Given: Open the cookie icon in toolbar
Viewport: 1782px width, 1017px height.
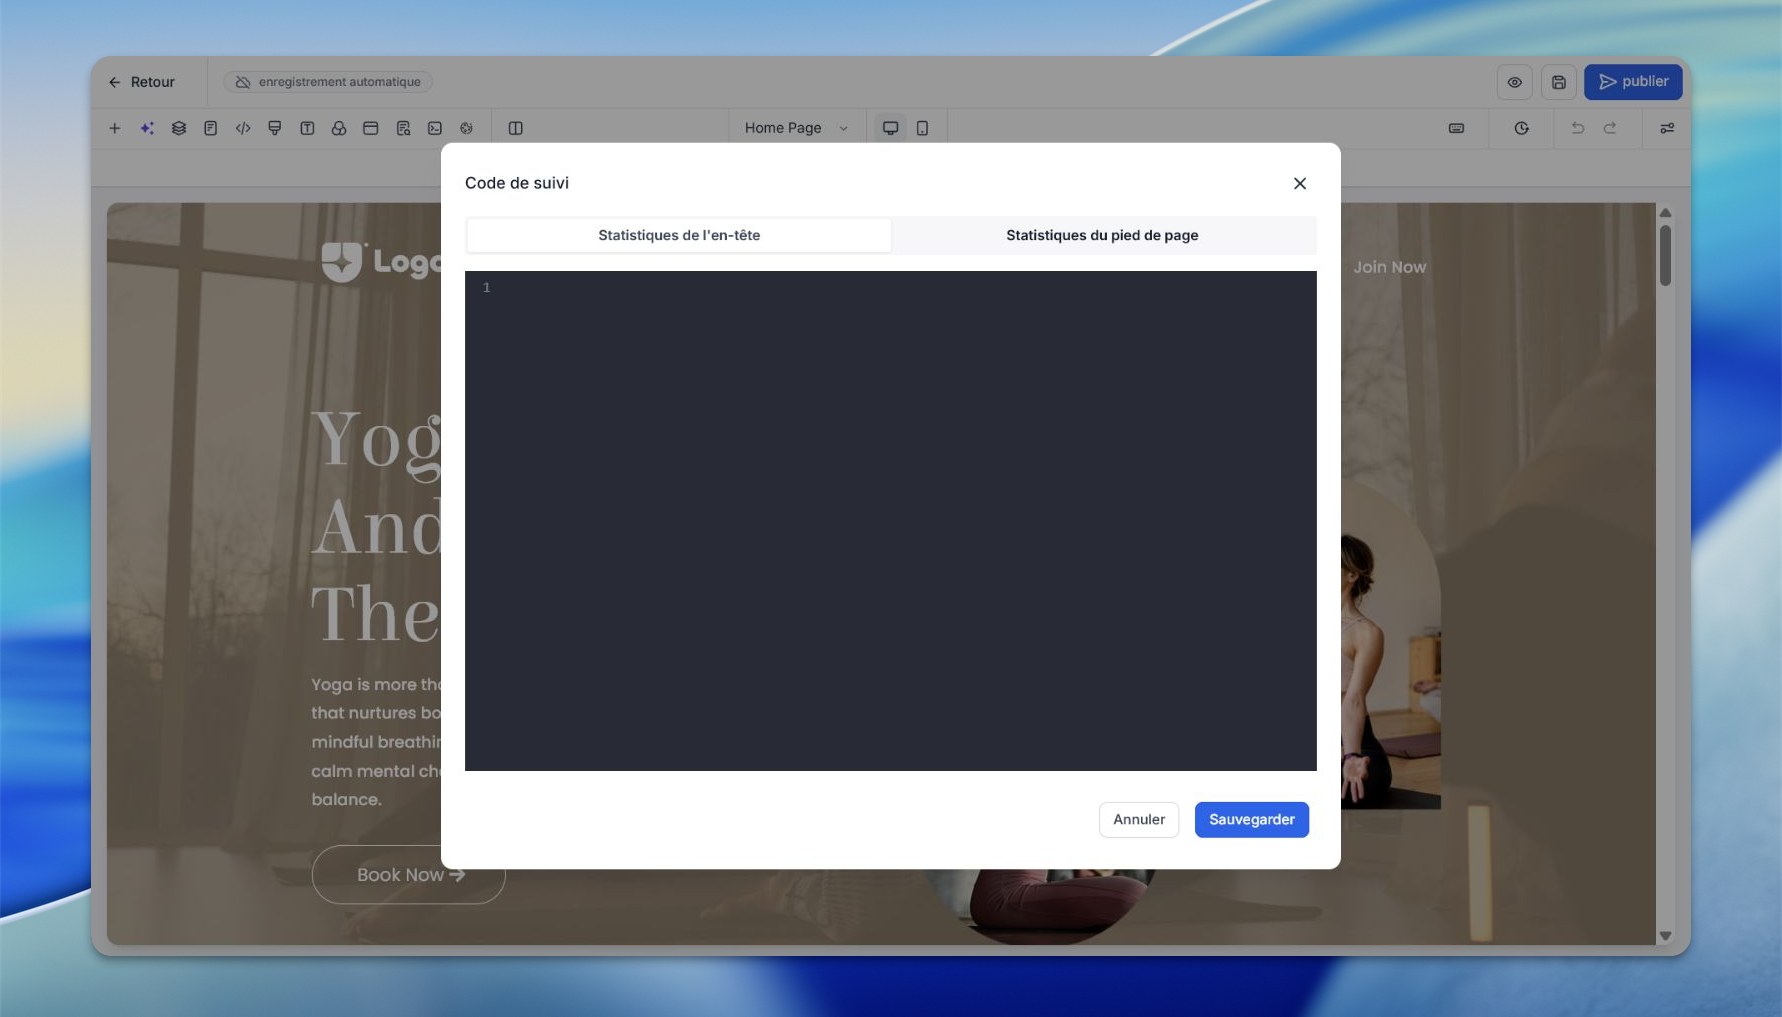Looking at the screenshot, I should pos(467,128).
